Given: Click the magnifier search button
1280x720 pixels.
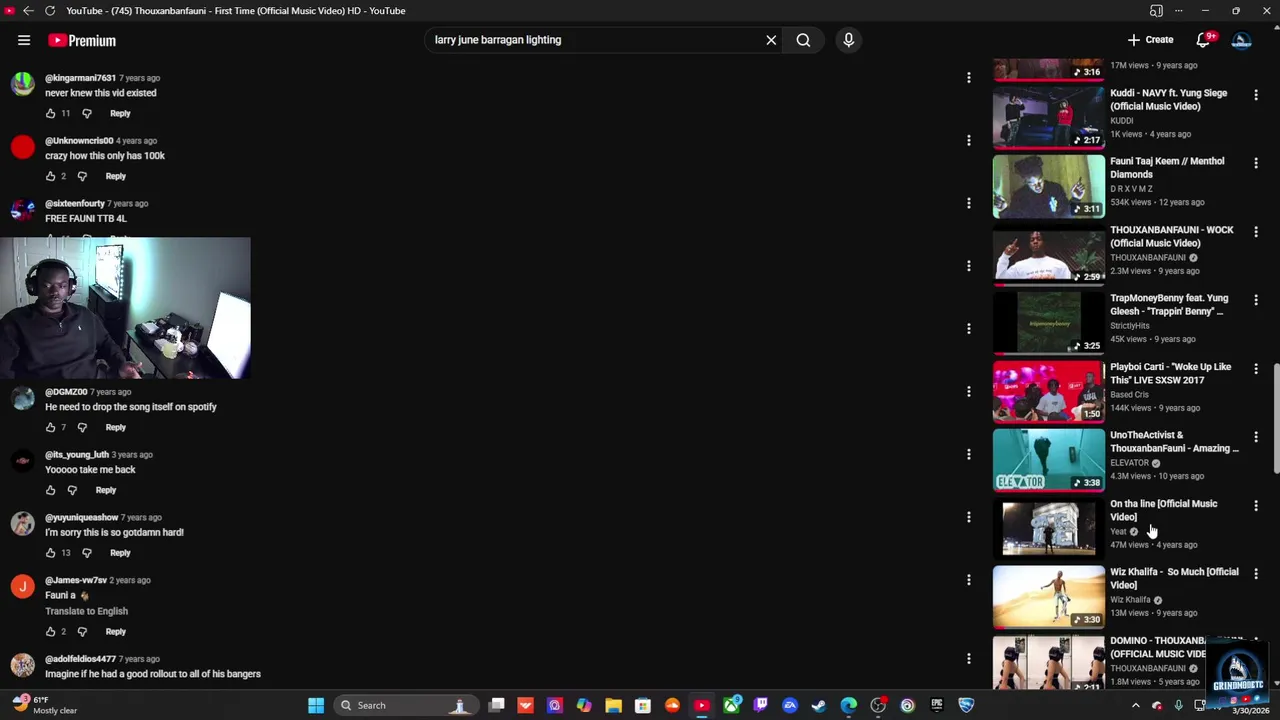Looking at the screenshot, I should (803, 40).
